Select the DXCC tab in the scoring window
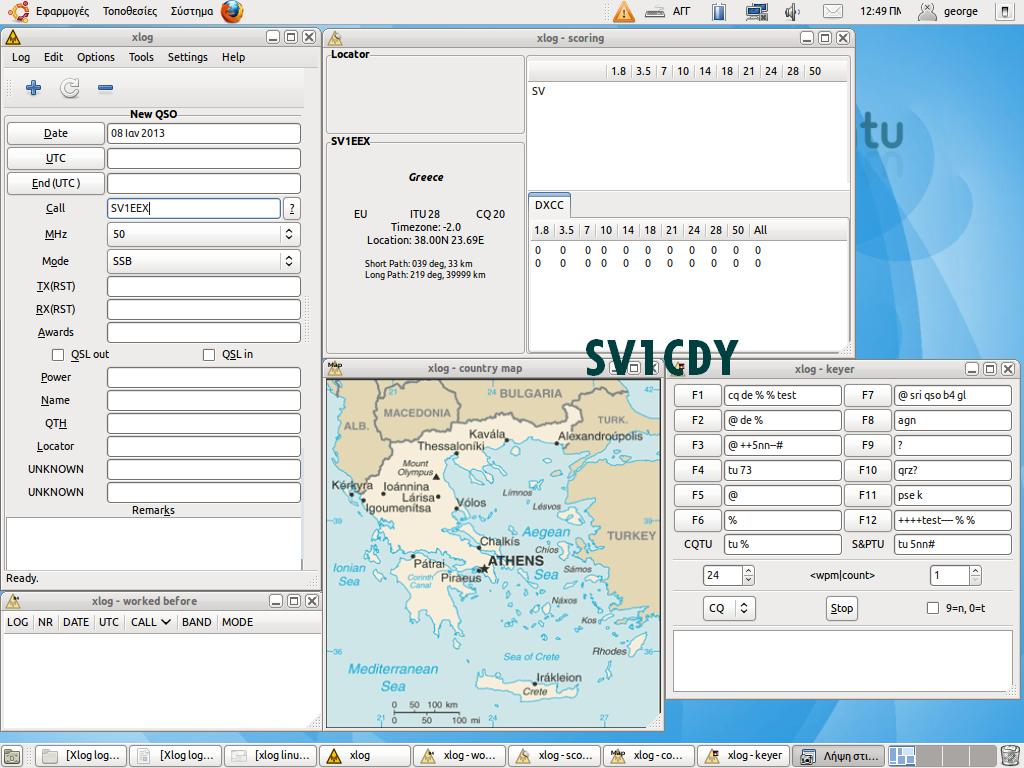This screenshot has height=768, width=1024. click(549, 204)
